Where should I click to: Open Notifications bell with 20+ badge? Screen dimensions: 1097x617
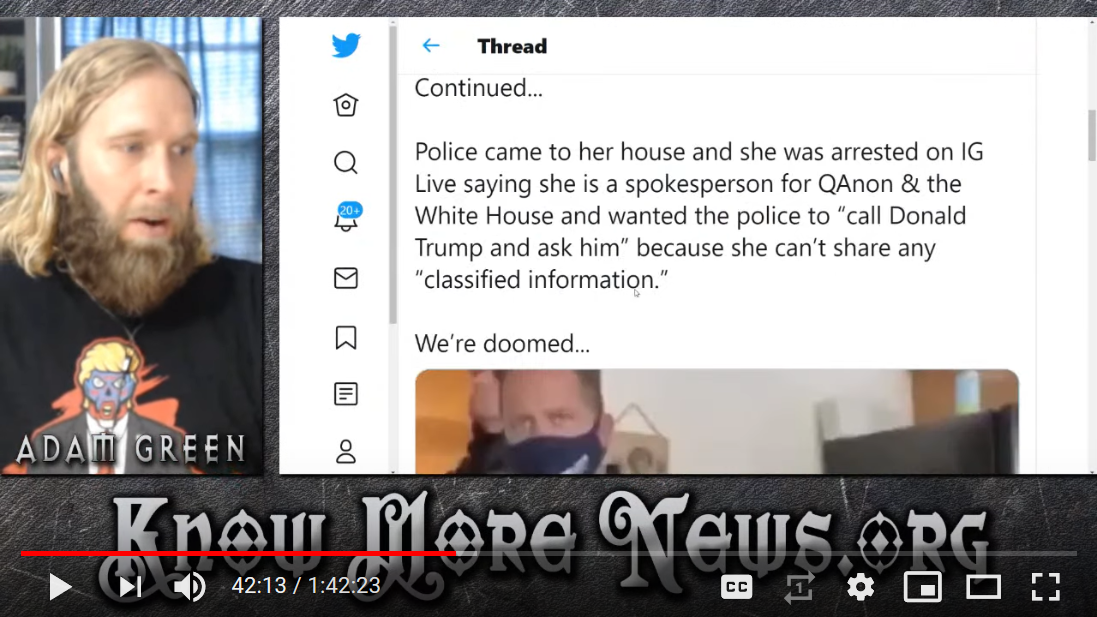point(347,218)
